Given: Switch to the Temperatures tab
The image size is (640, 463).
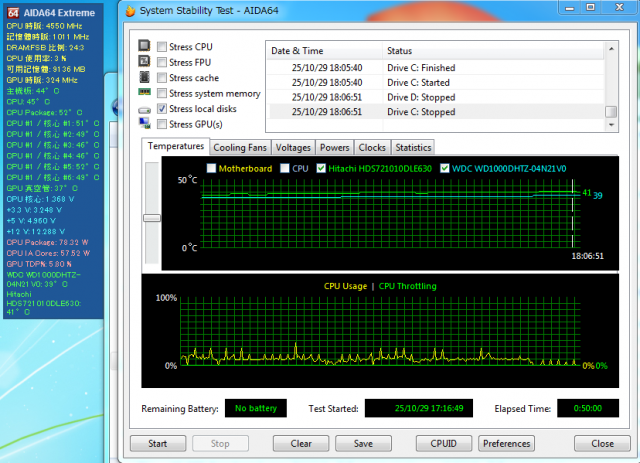Looking at the screenshot, I should 176,146.
